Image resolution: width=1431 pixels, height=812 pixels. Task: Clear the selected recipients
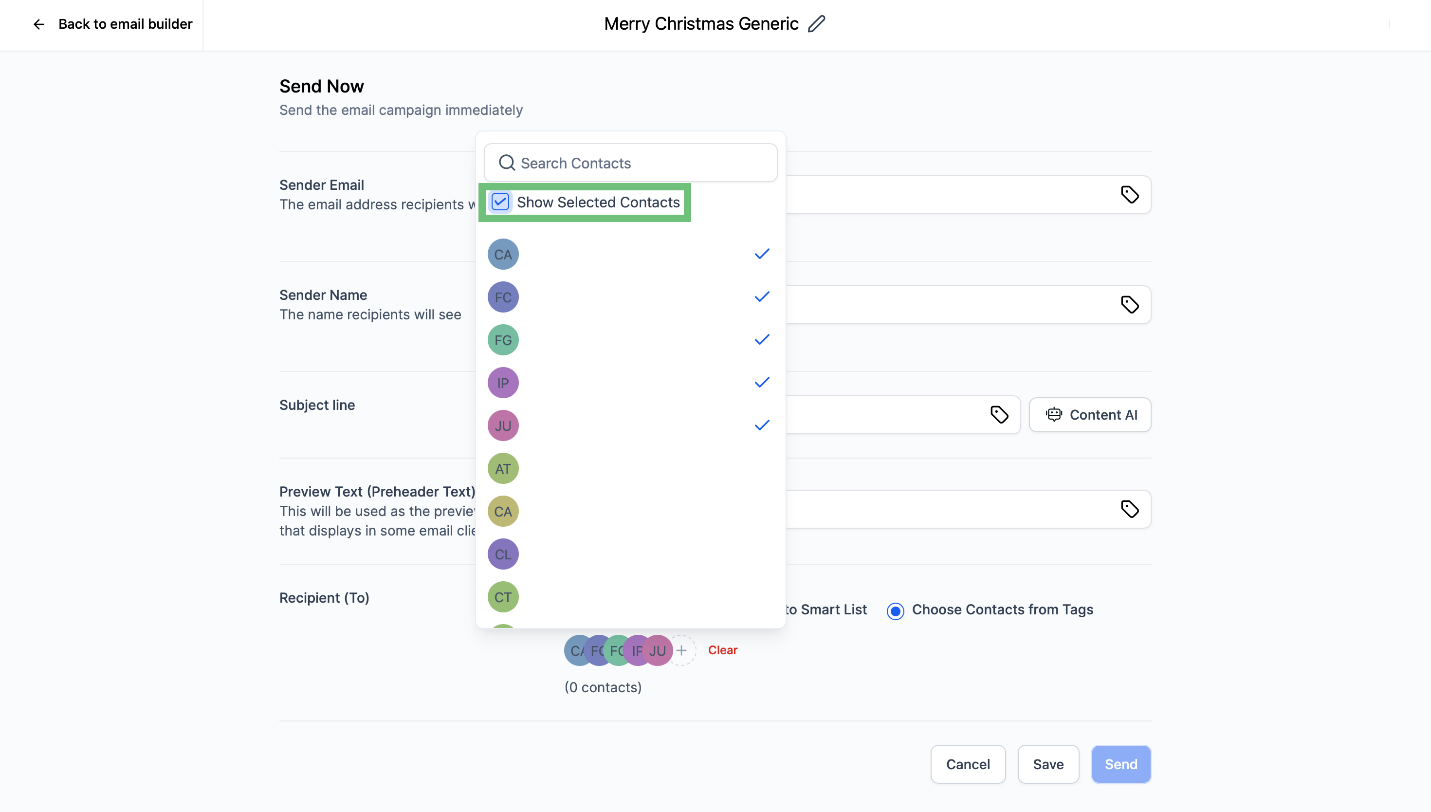(723, 650)
